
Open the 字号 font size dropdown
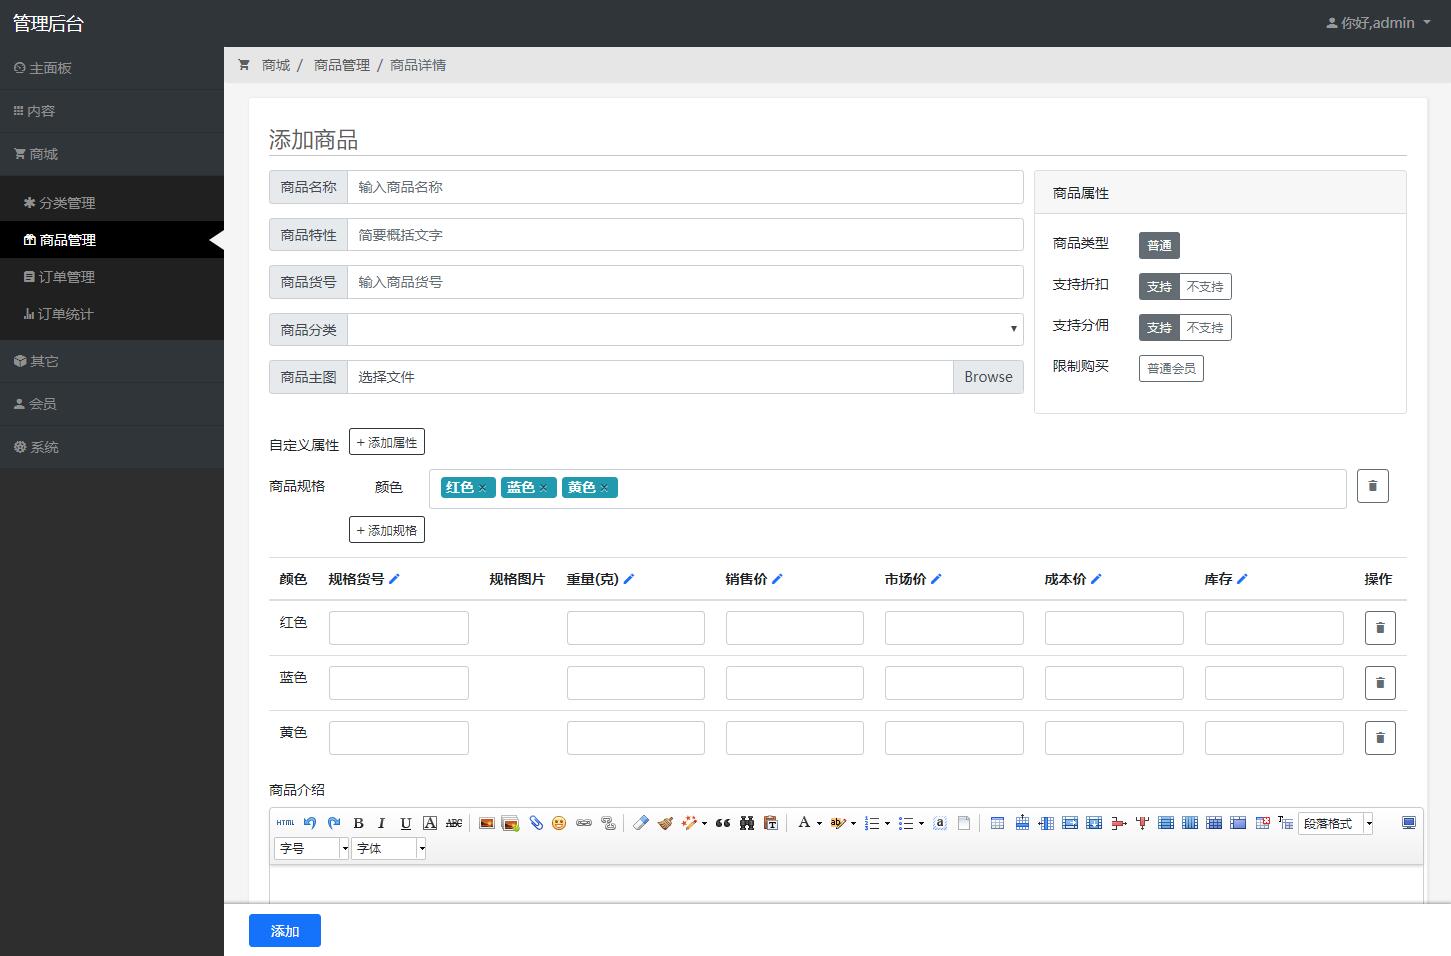[x=311, y=848]
